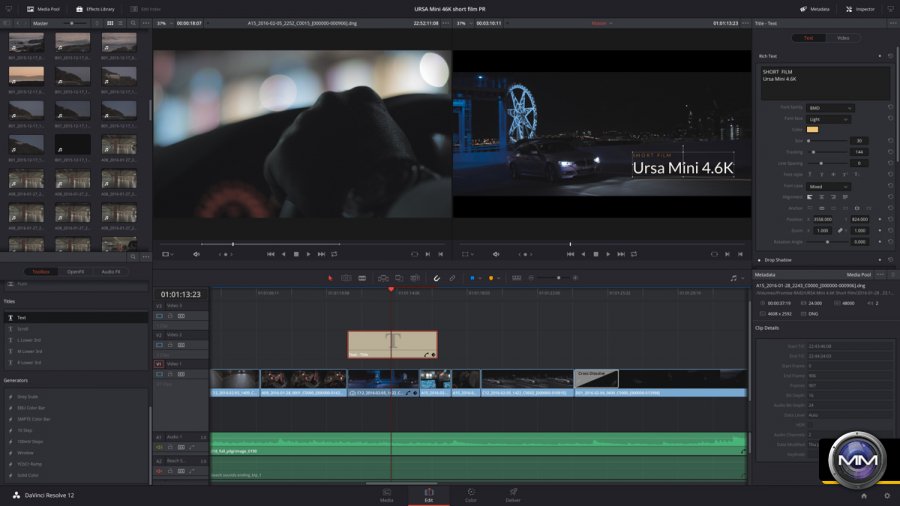The width and height of the screenshot is (900, 506).
Task: Open the Font Face Light dropdown
Action: (x=828, y=119)
